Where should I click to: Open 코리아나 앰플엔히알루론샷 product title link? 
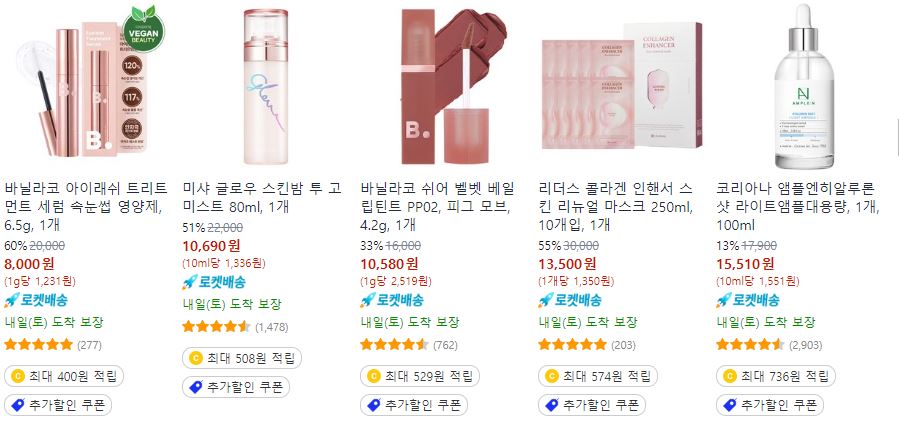[x=798, y=206]
